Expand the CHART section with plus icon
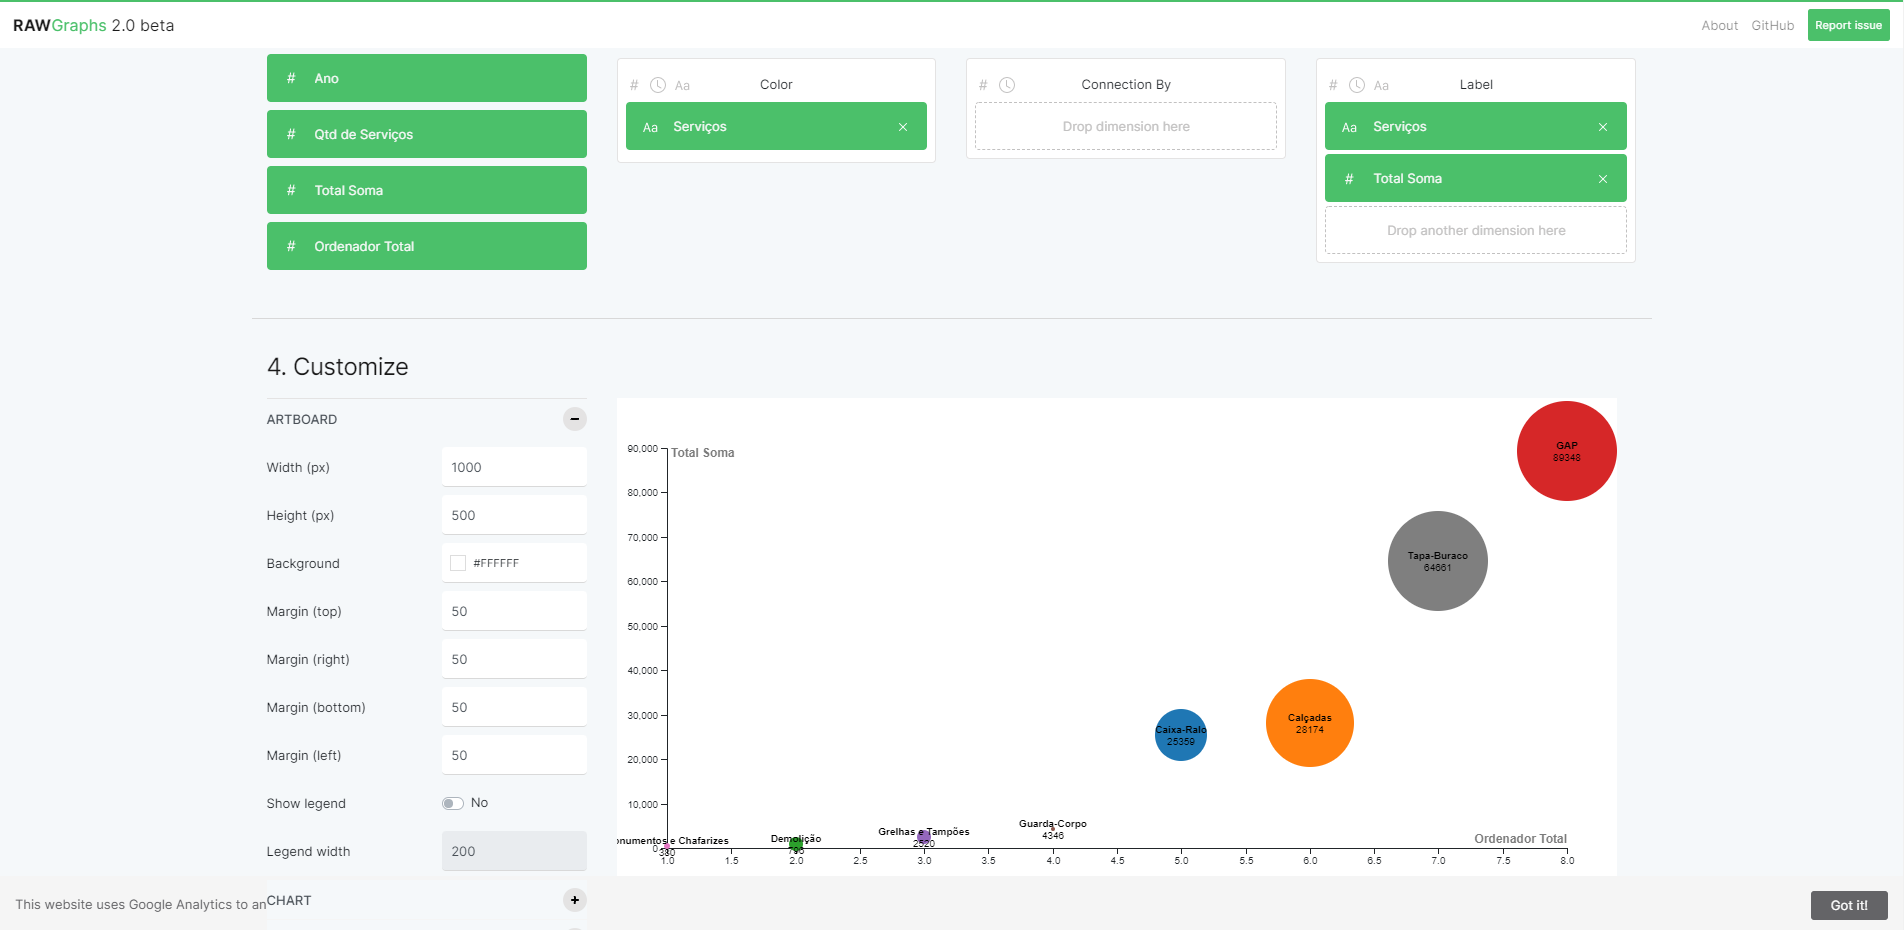 click(575, 900)
